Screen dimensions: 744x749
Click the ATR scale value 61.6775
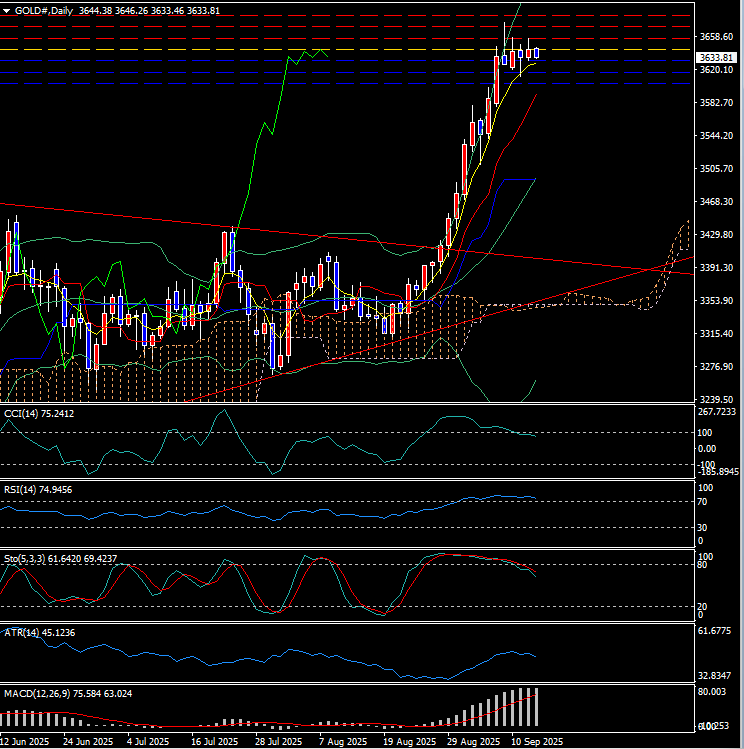tap(714, 631)
